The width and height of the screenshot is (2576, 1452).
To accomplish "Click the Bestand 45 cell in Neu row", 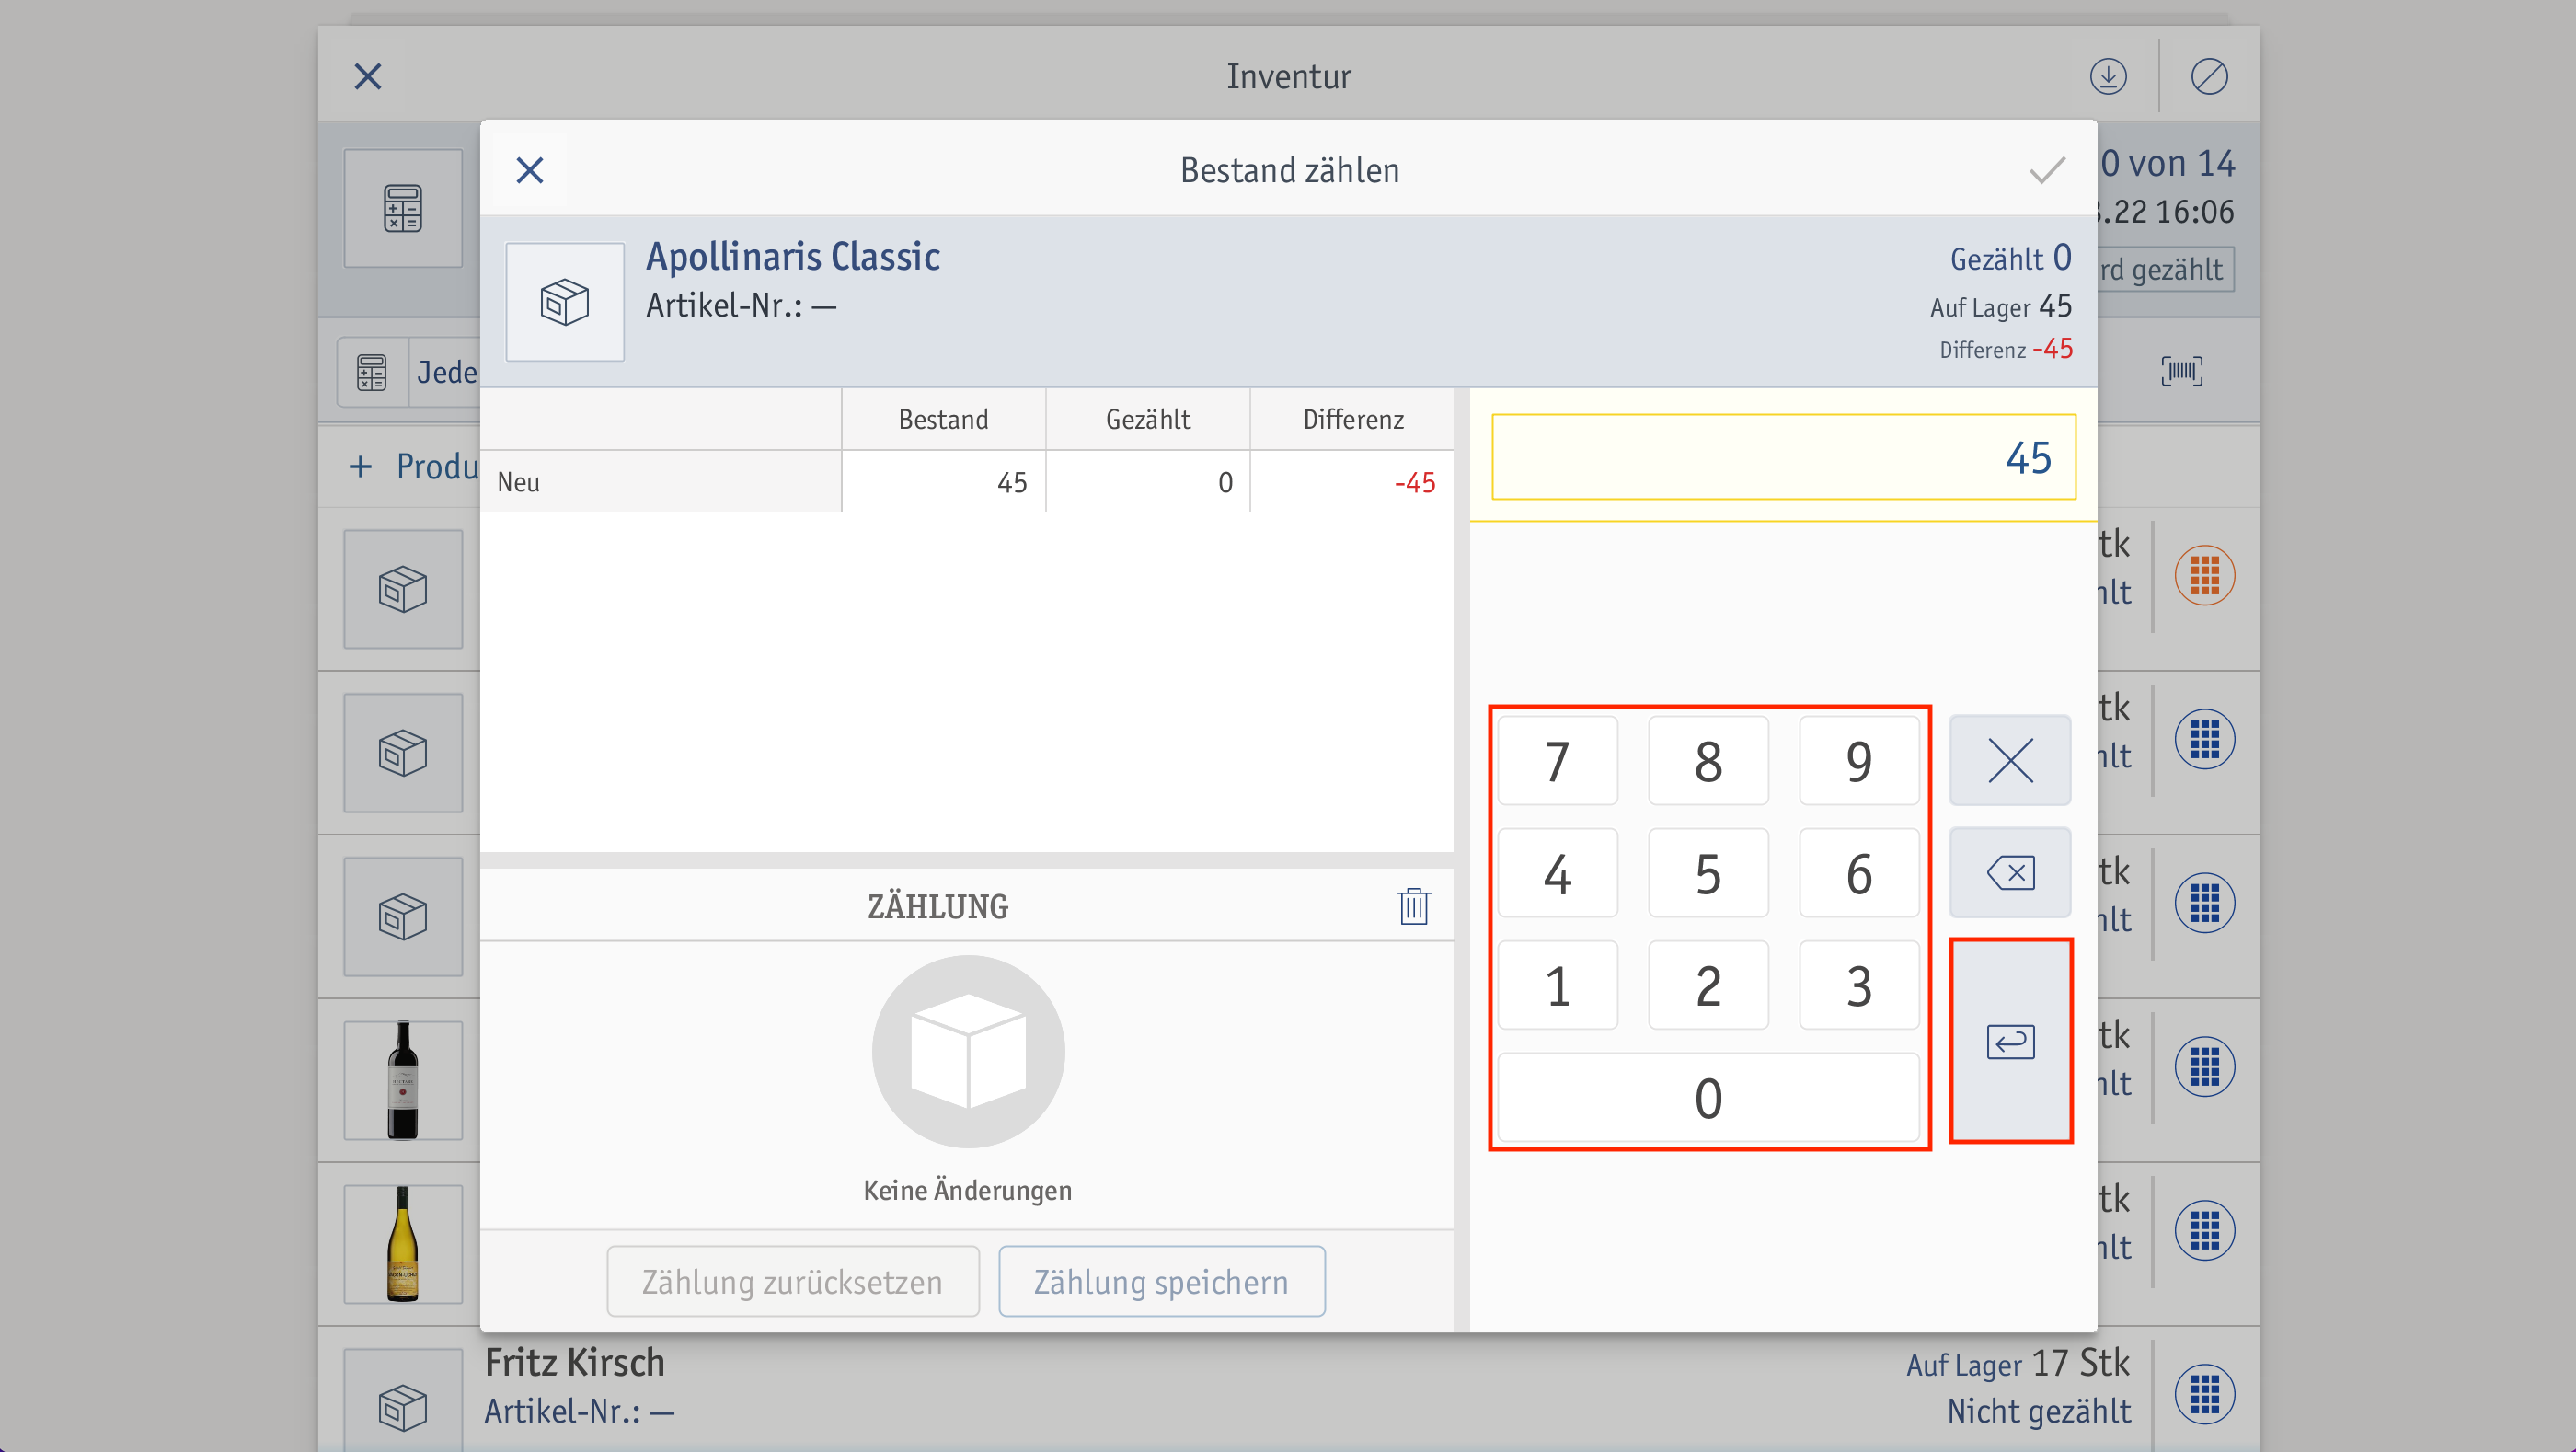I will 943,482.
